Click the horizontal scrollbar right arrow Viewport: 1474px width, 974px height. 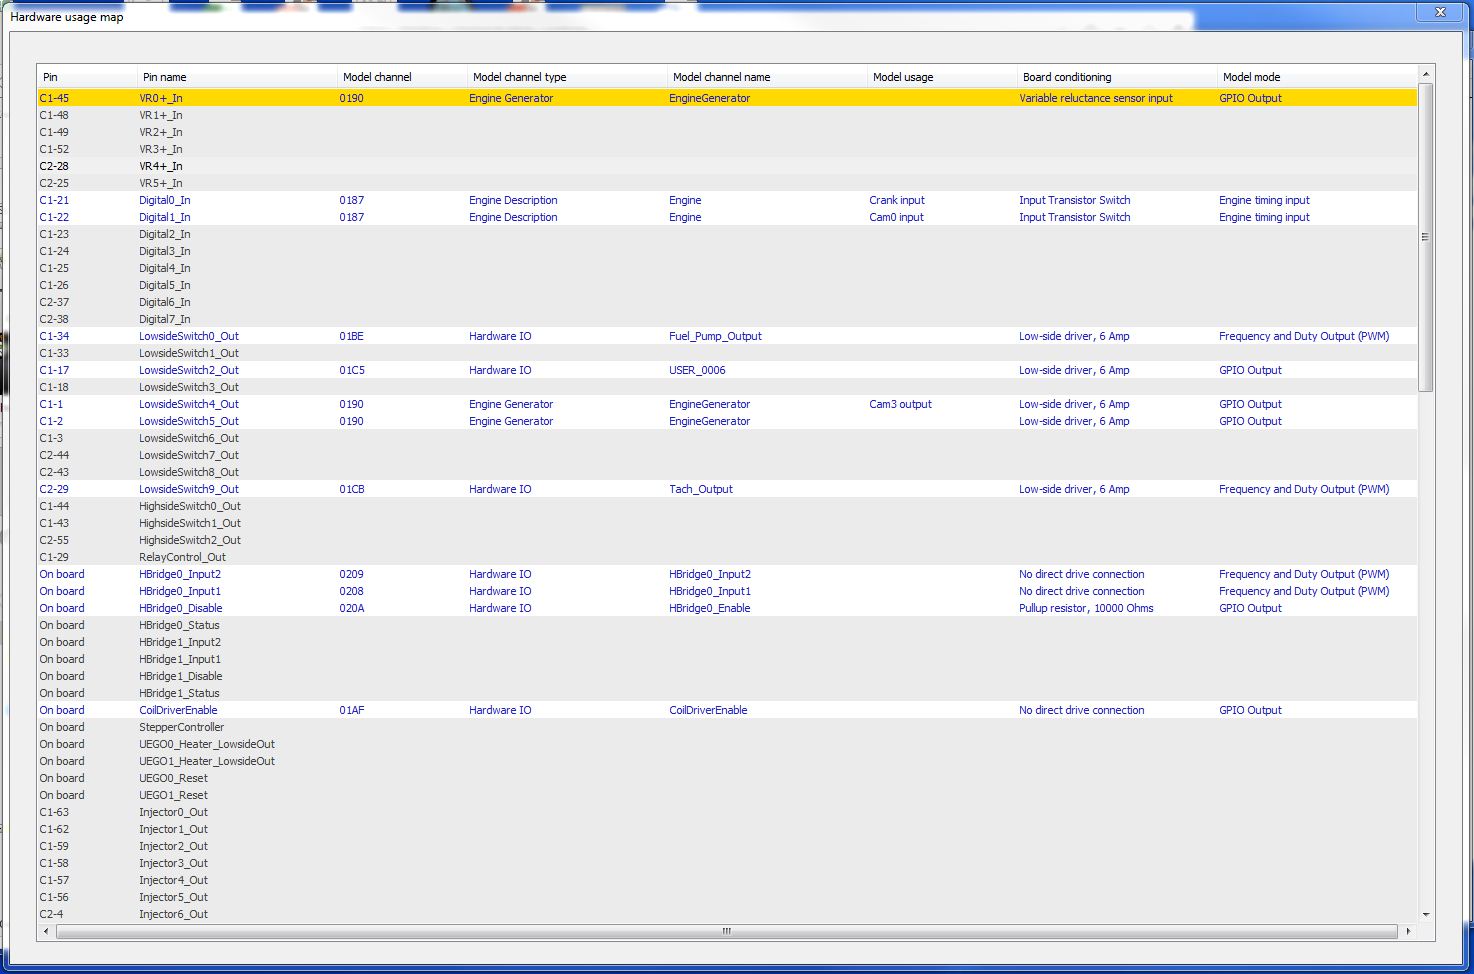(x=1408, y=931)
